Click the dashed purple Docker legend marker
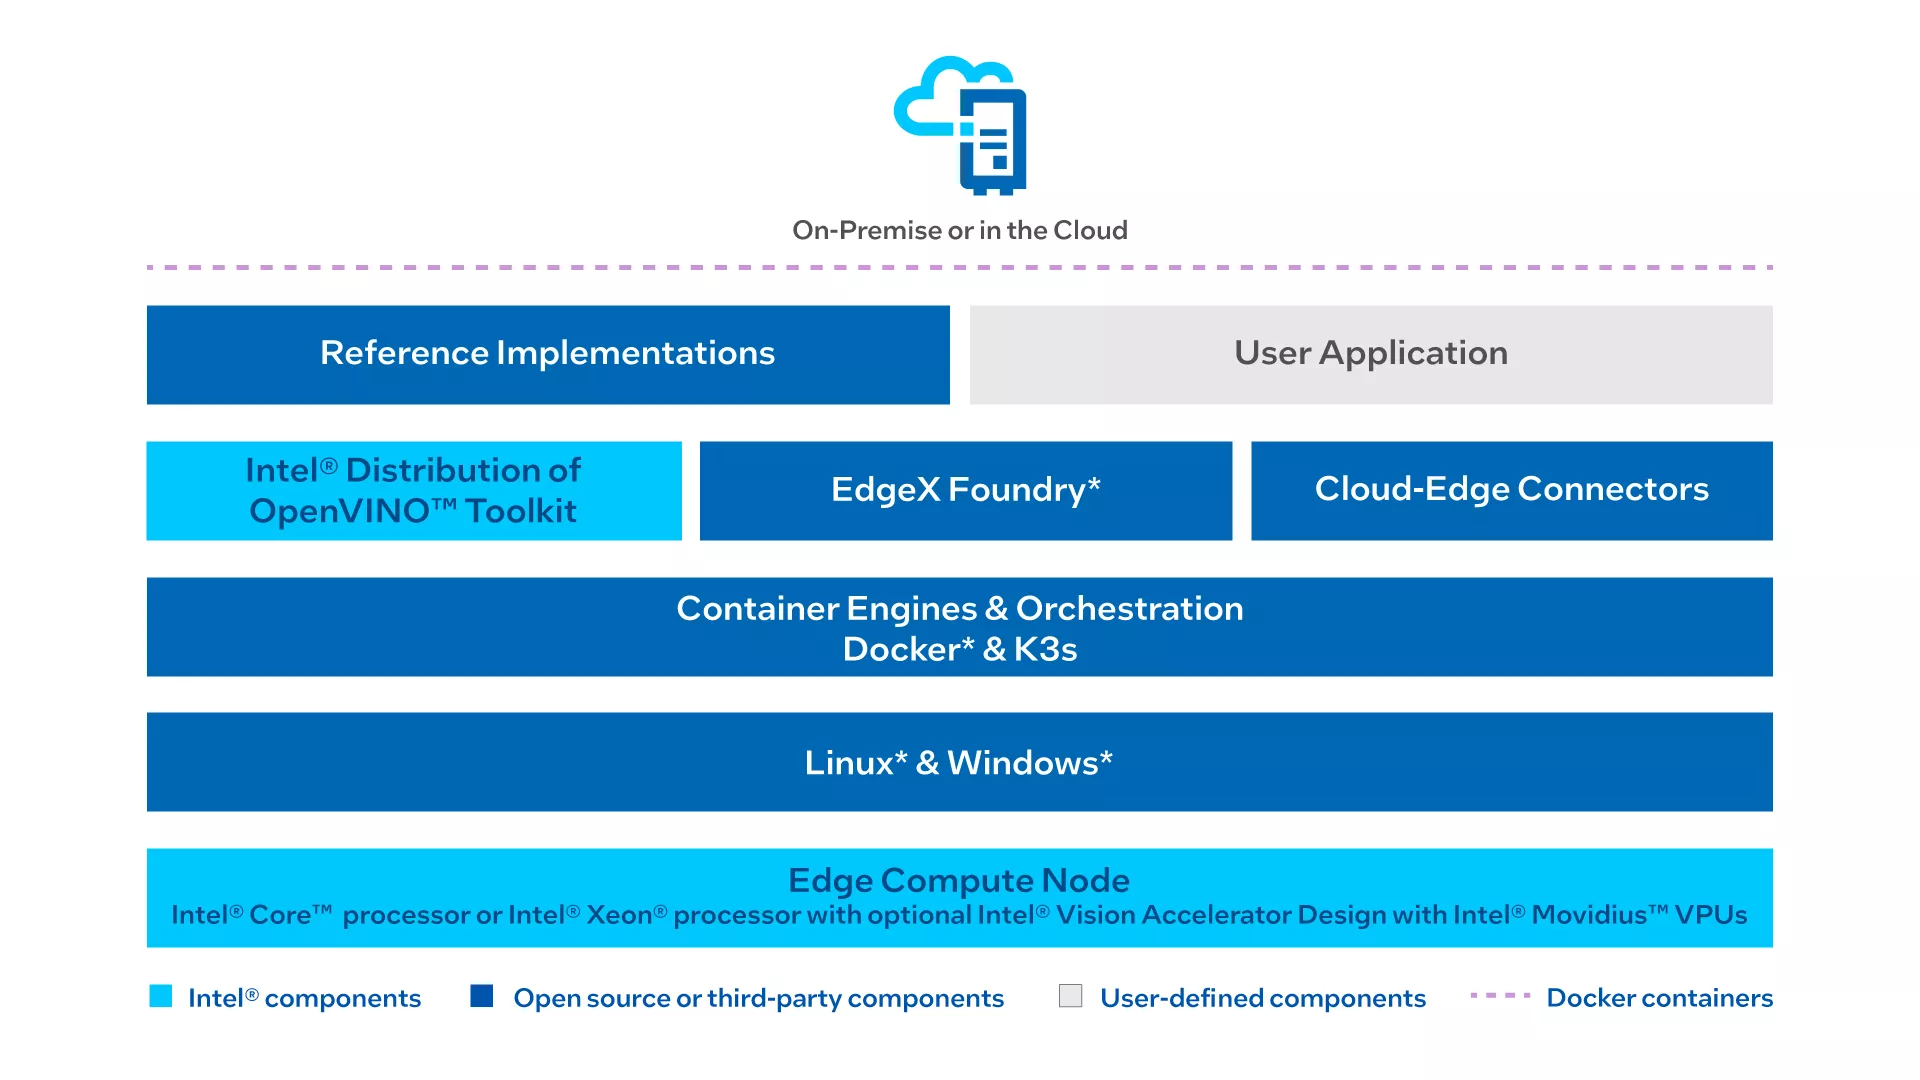 [x=1500, y=996]
